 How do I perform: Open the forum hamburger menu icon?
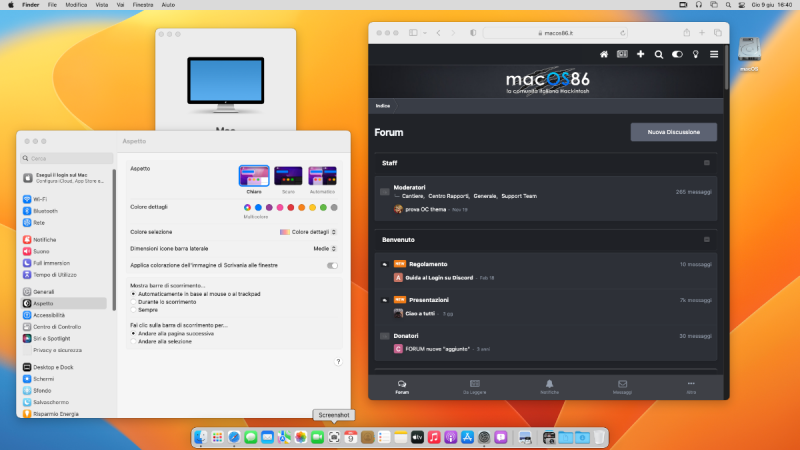(714, 54)
